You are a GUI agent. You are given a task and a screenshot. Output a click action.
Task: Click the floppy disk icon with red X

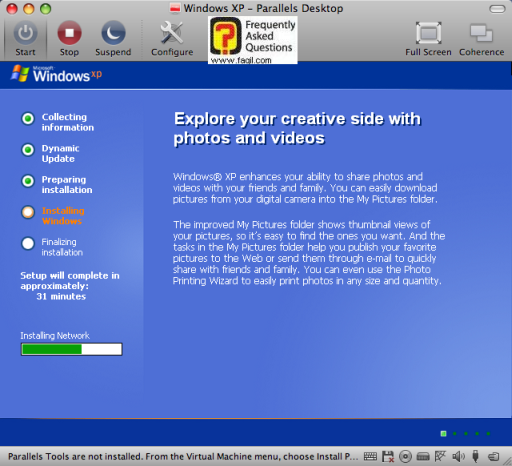[x=388, y=456]
